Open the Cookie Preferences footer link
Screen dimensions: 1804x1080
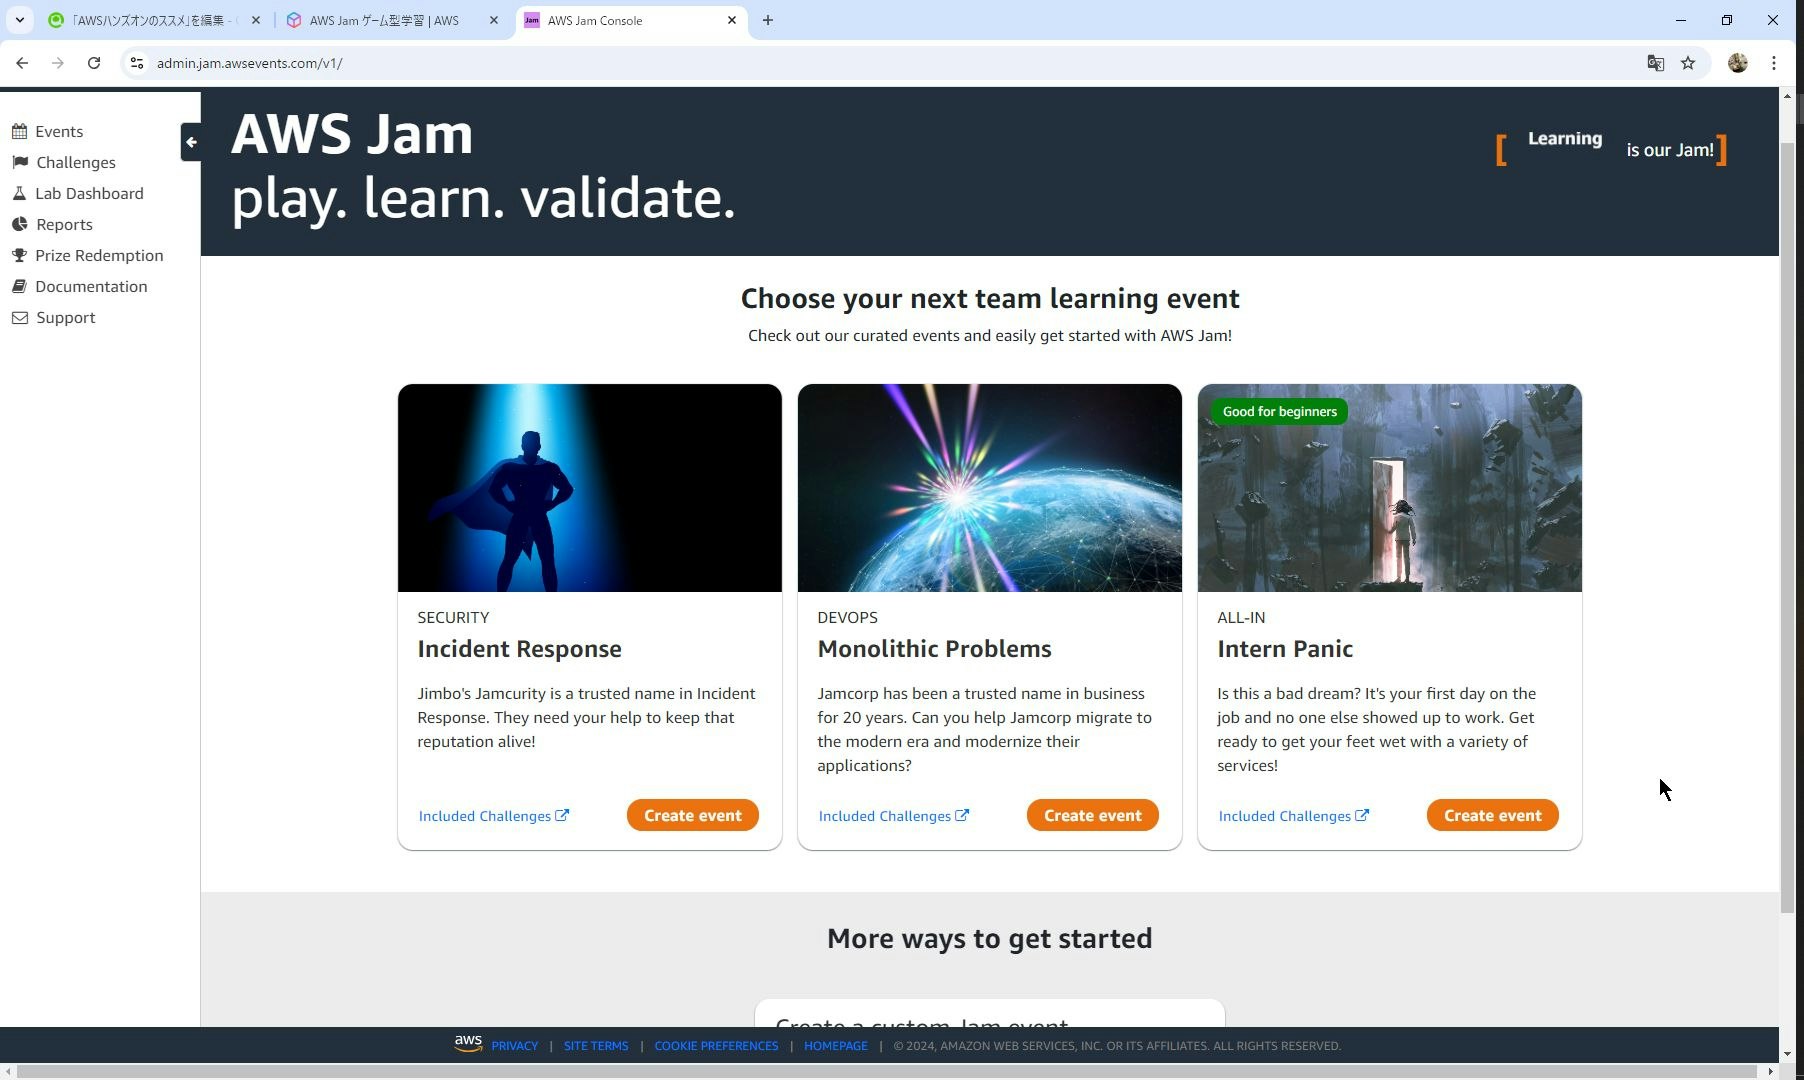point(716,1045)
